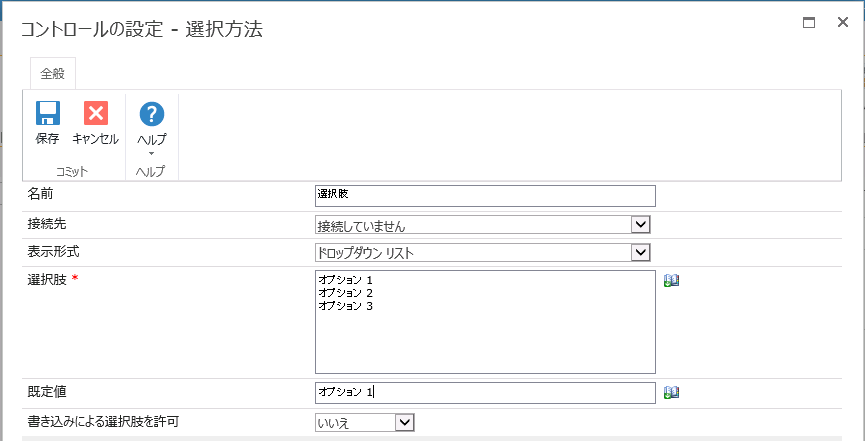The width and height of the screenshot is (865, 441).
Task: Click the オプション 2 line in 選択肢 box
Action: coord(345,292)
